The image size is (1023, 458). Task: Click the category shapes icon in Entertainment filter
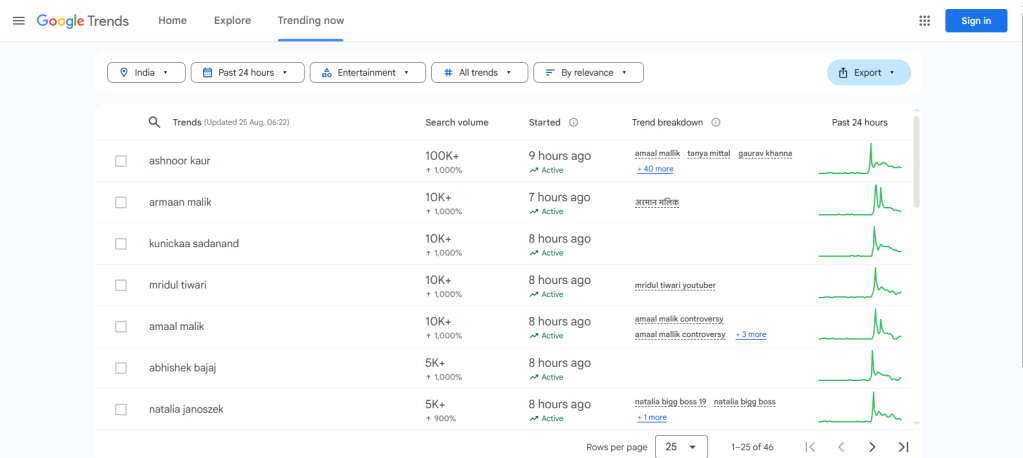pyautogui.click(x=327, y=72)
